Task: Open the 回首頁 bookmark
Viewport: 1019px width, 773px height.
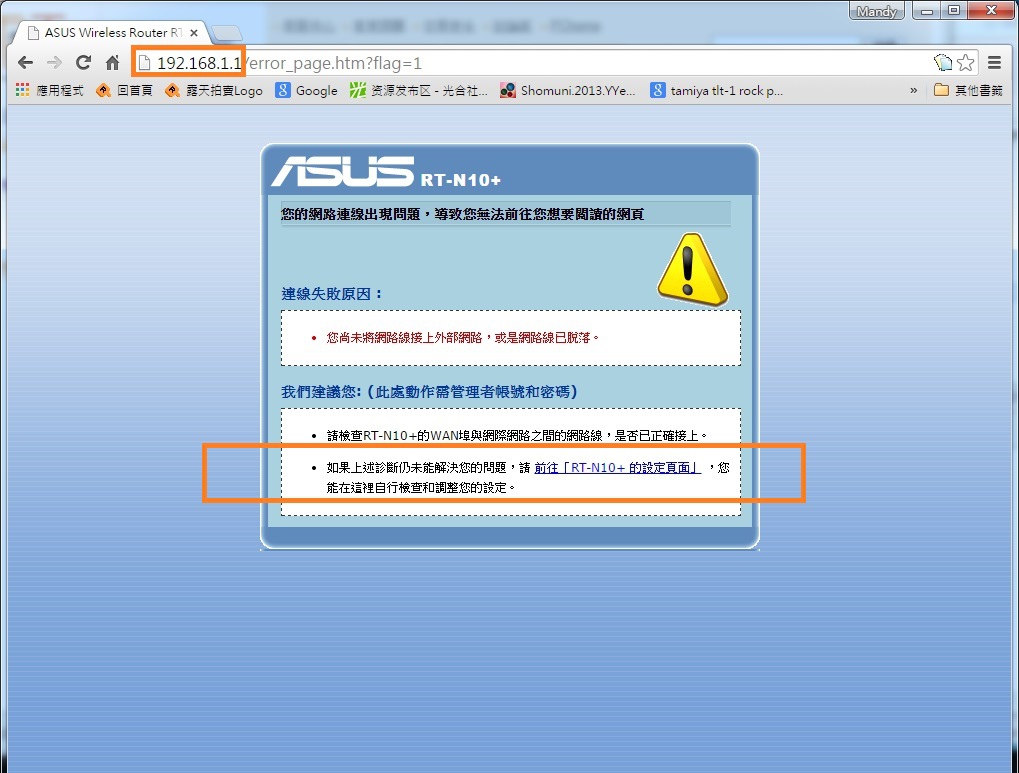Action: 124,90
